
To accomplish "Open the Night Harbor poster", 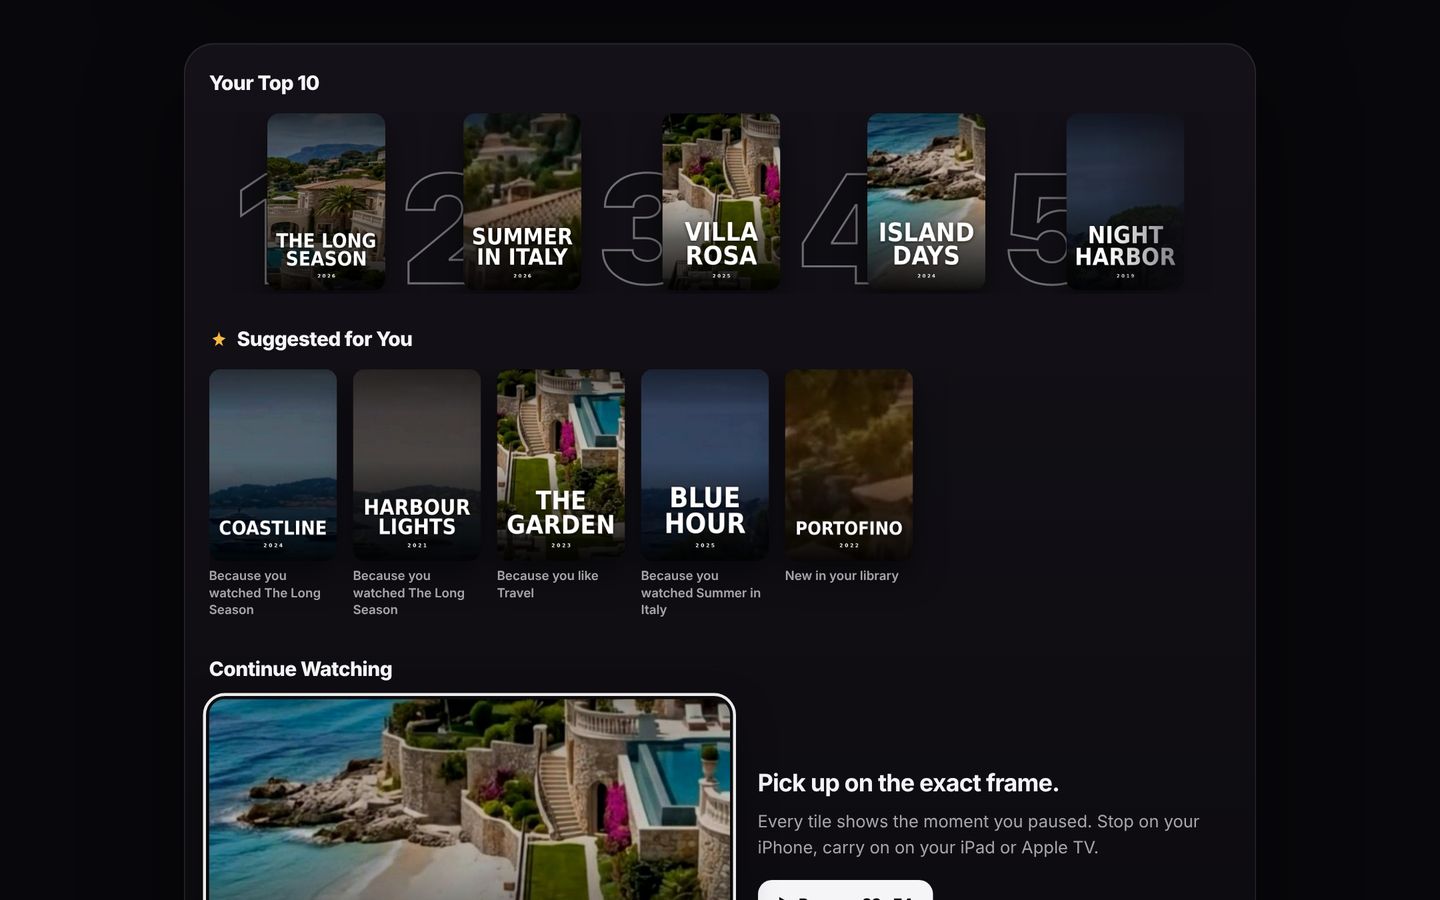I will (x=1125, y=201).
